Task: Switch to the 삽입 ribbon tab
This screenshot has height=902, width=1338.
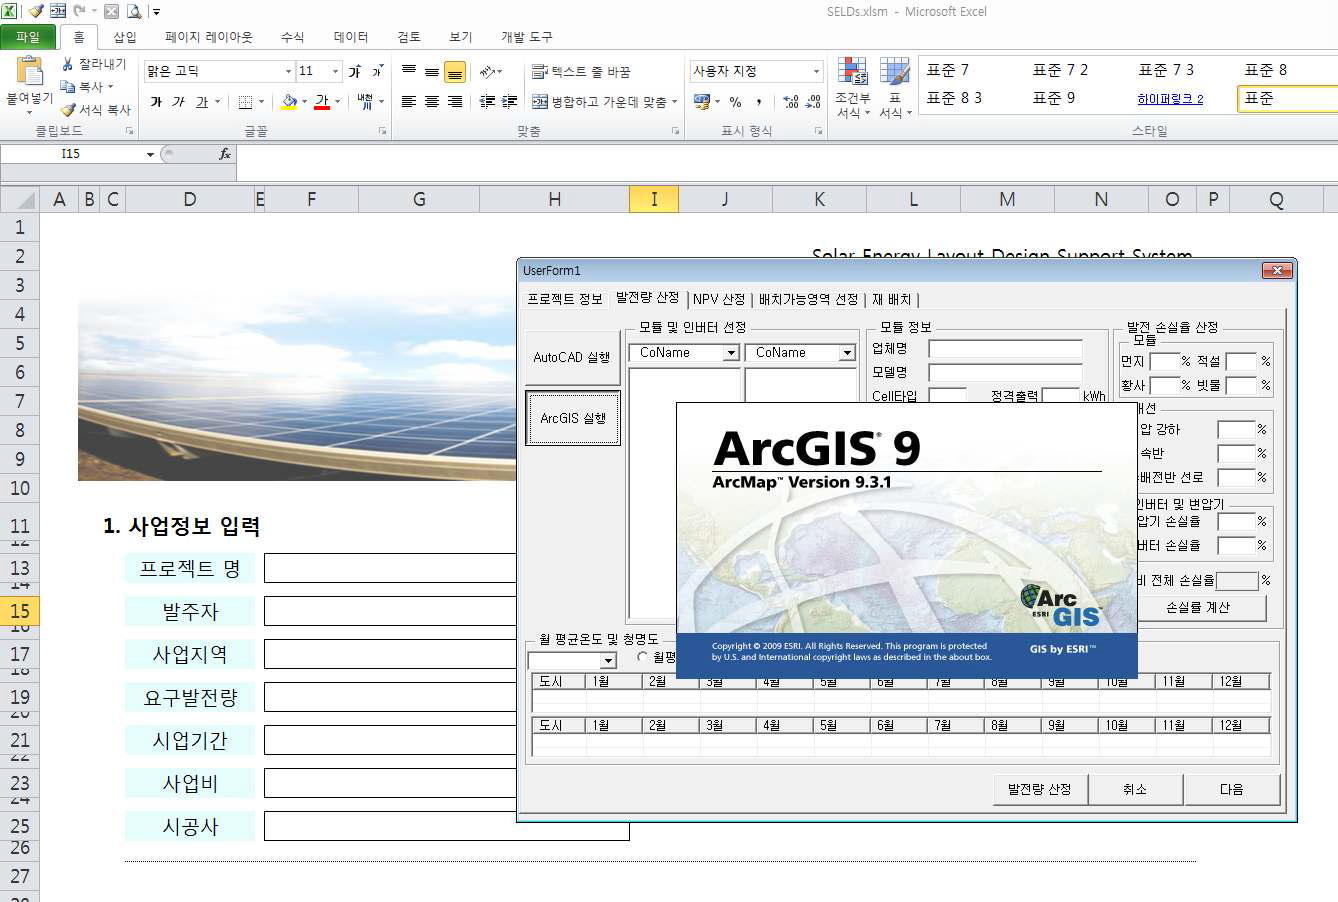Action: [125, 37]
